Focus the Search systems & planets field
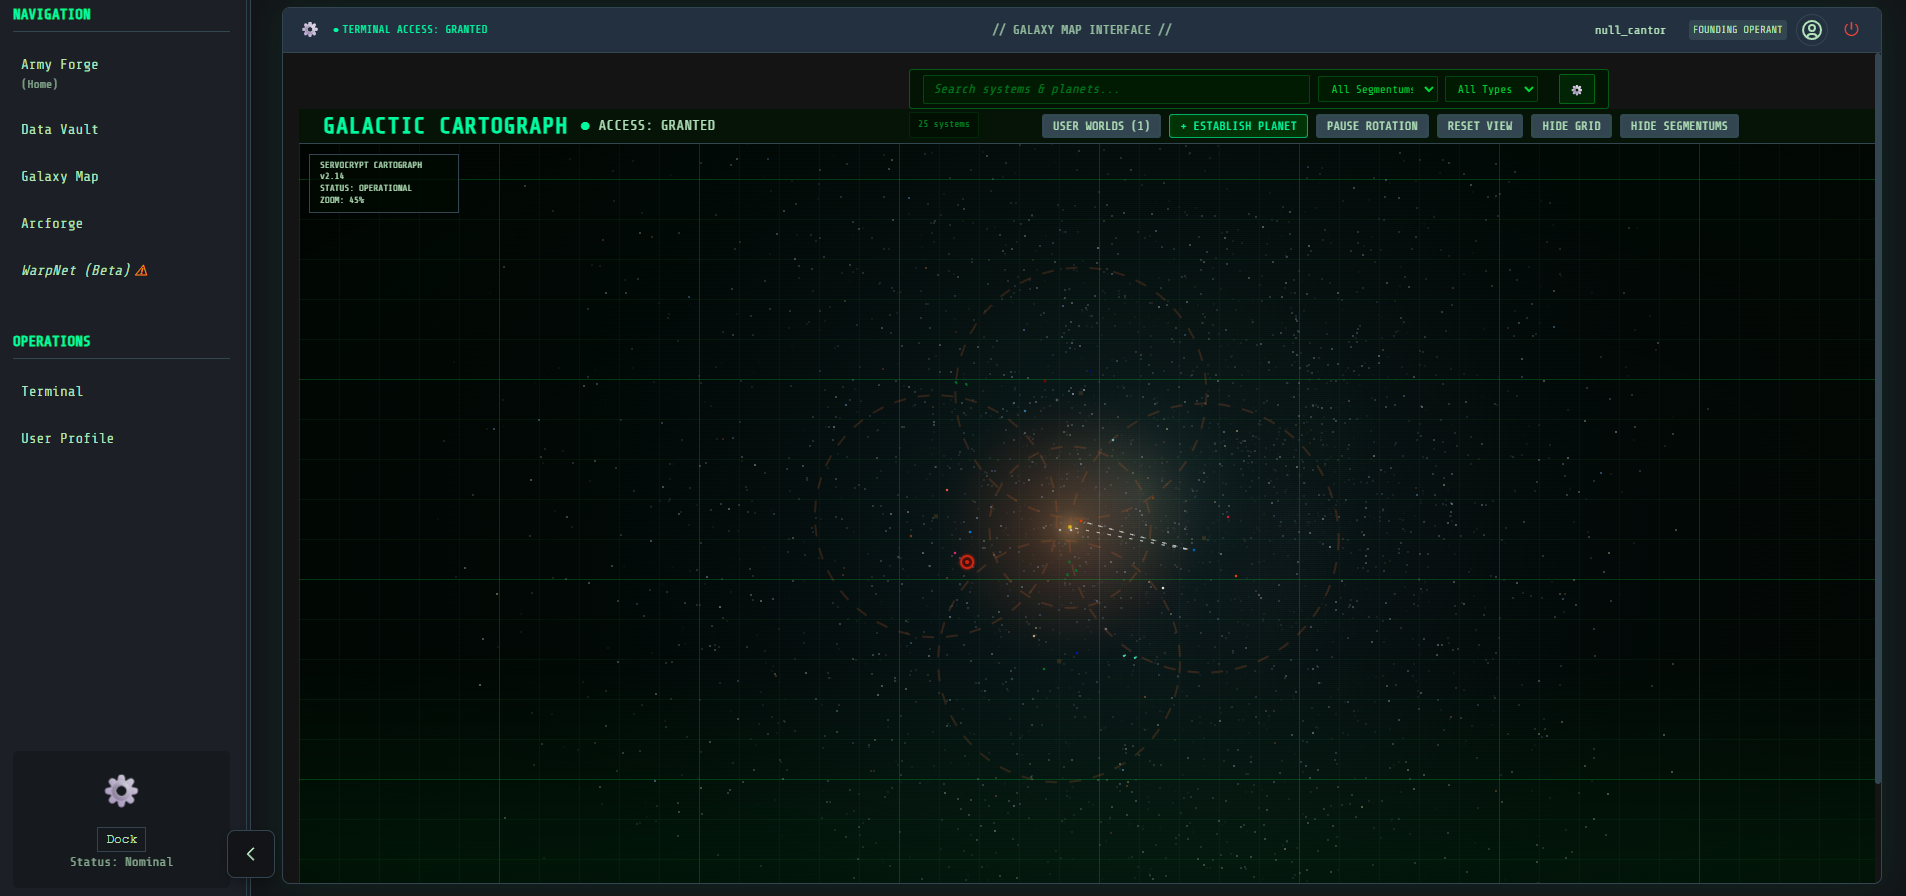The height and width of the screenshot is (896, 1906). pos(1116,89)
